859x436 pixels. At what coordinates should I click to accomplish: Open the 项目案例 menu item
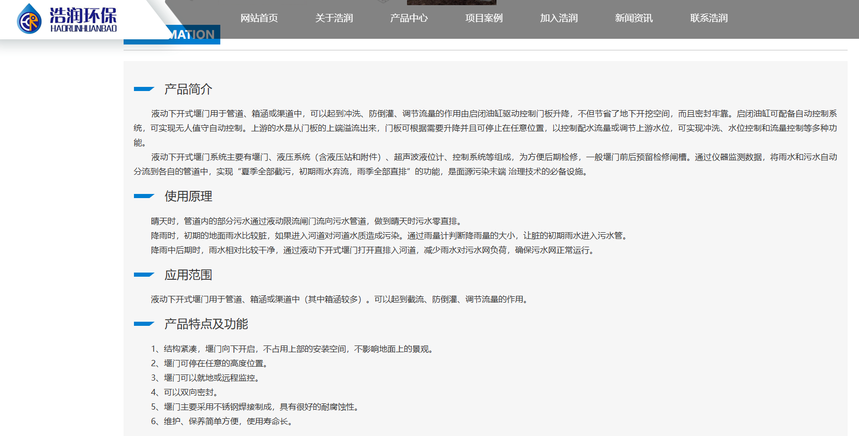(484, 18)
